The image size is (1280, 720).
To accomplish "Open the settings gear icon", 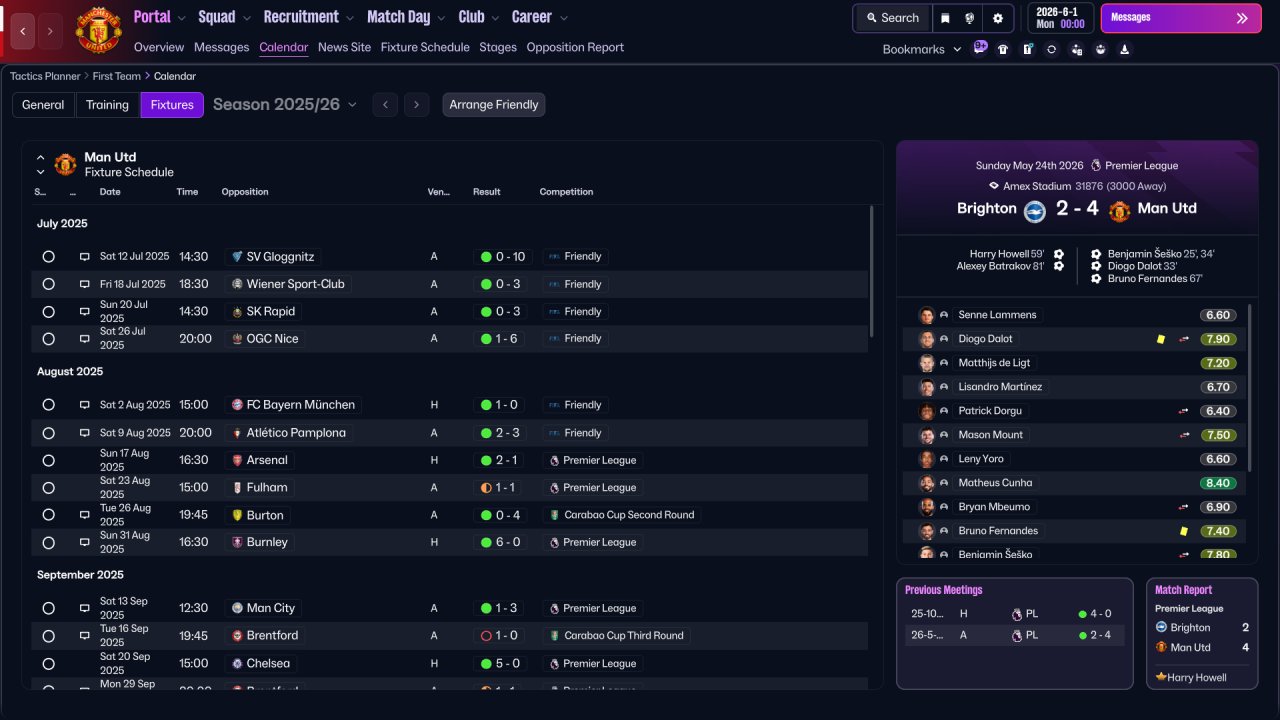I will tap(997, 18).
